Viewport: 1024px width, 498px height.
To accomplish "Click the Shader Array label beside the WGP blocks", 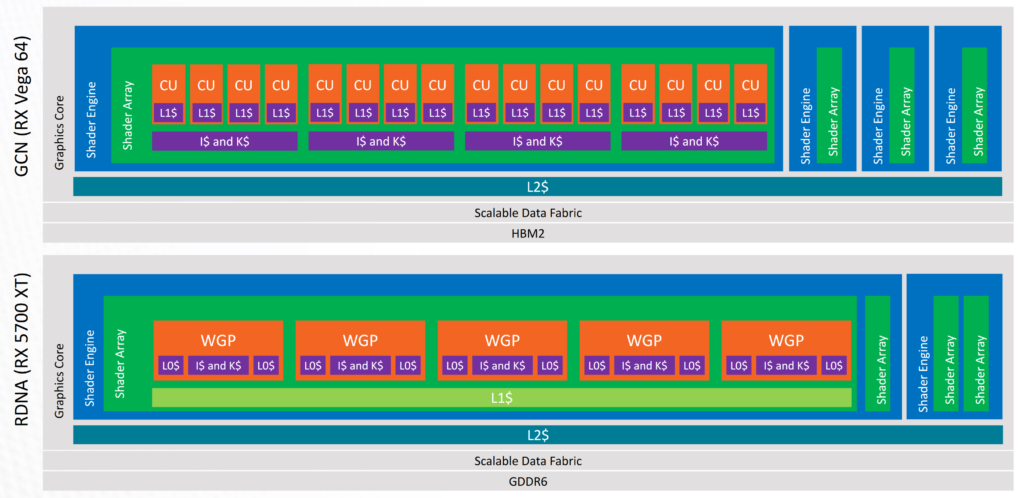I will coord(120,363).
